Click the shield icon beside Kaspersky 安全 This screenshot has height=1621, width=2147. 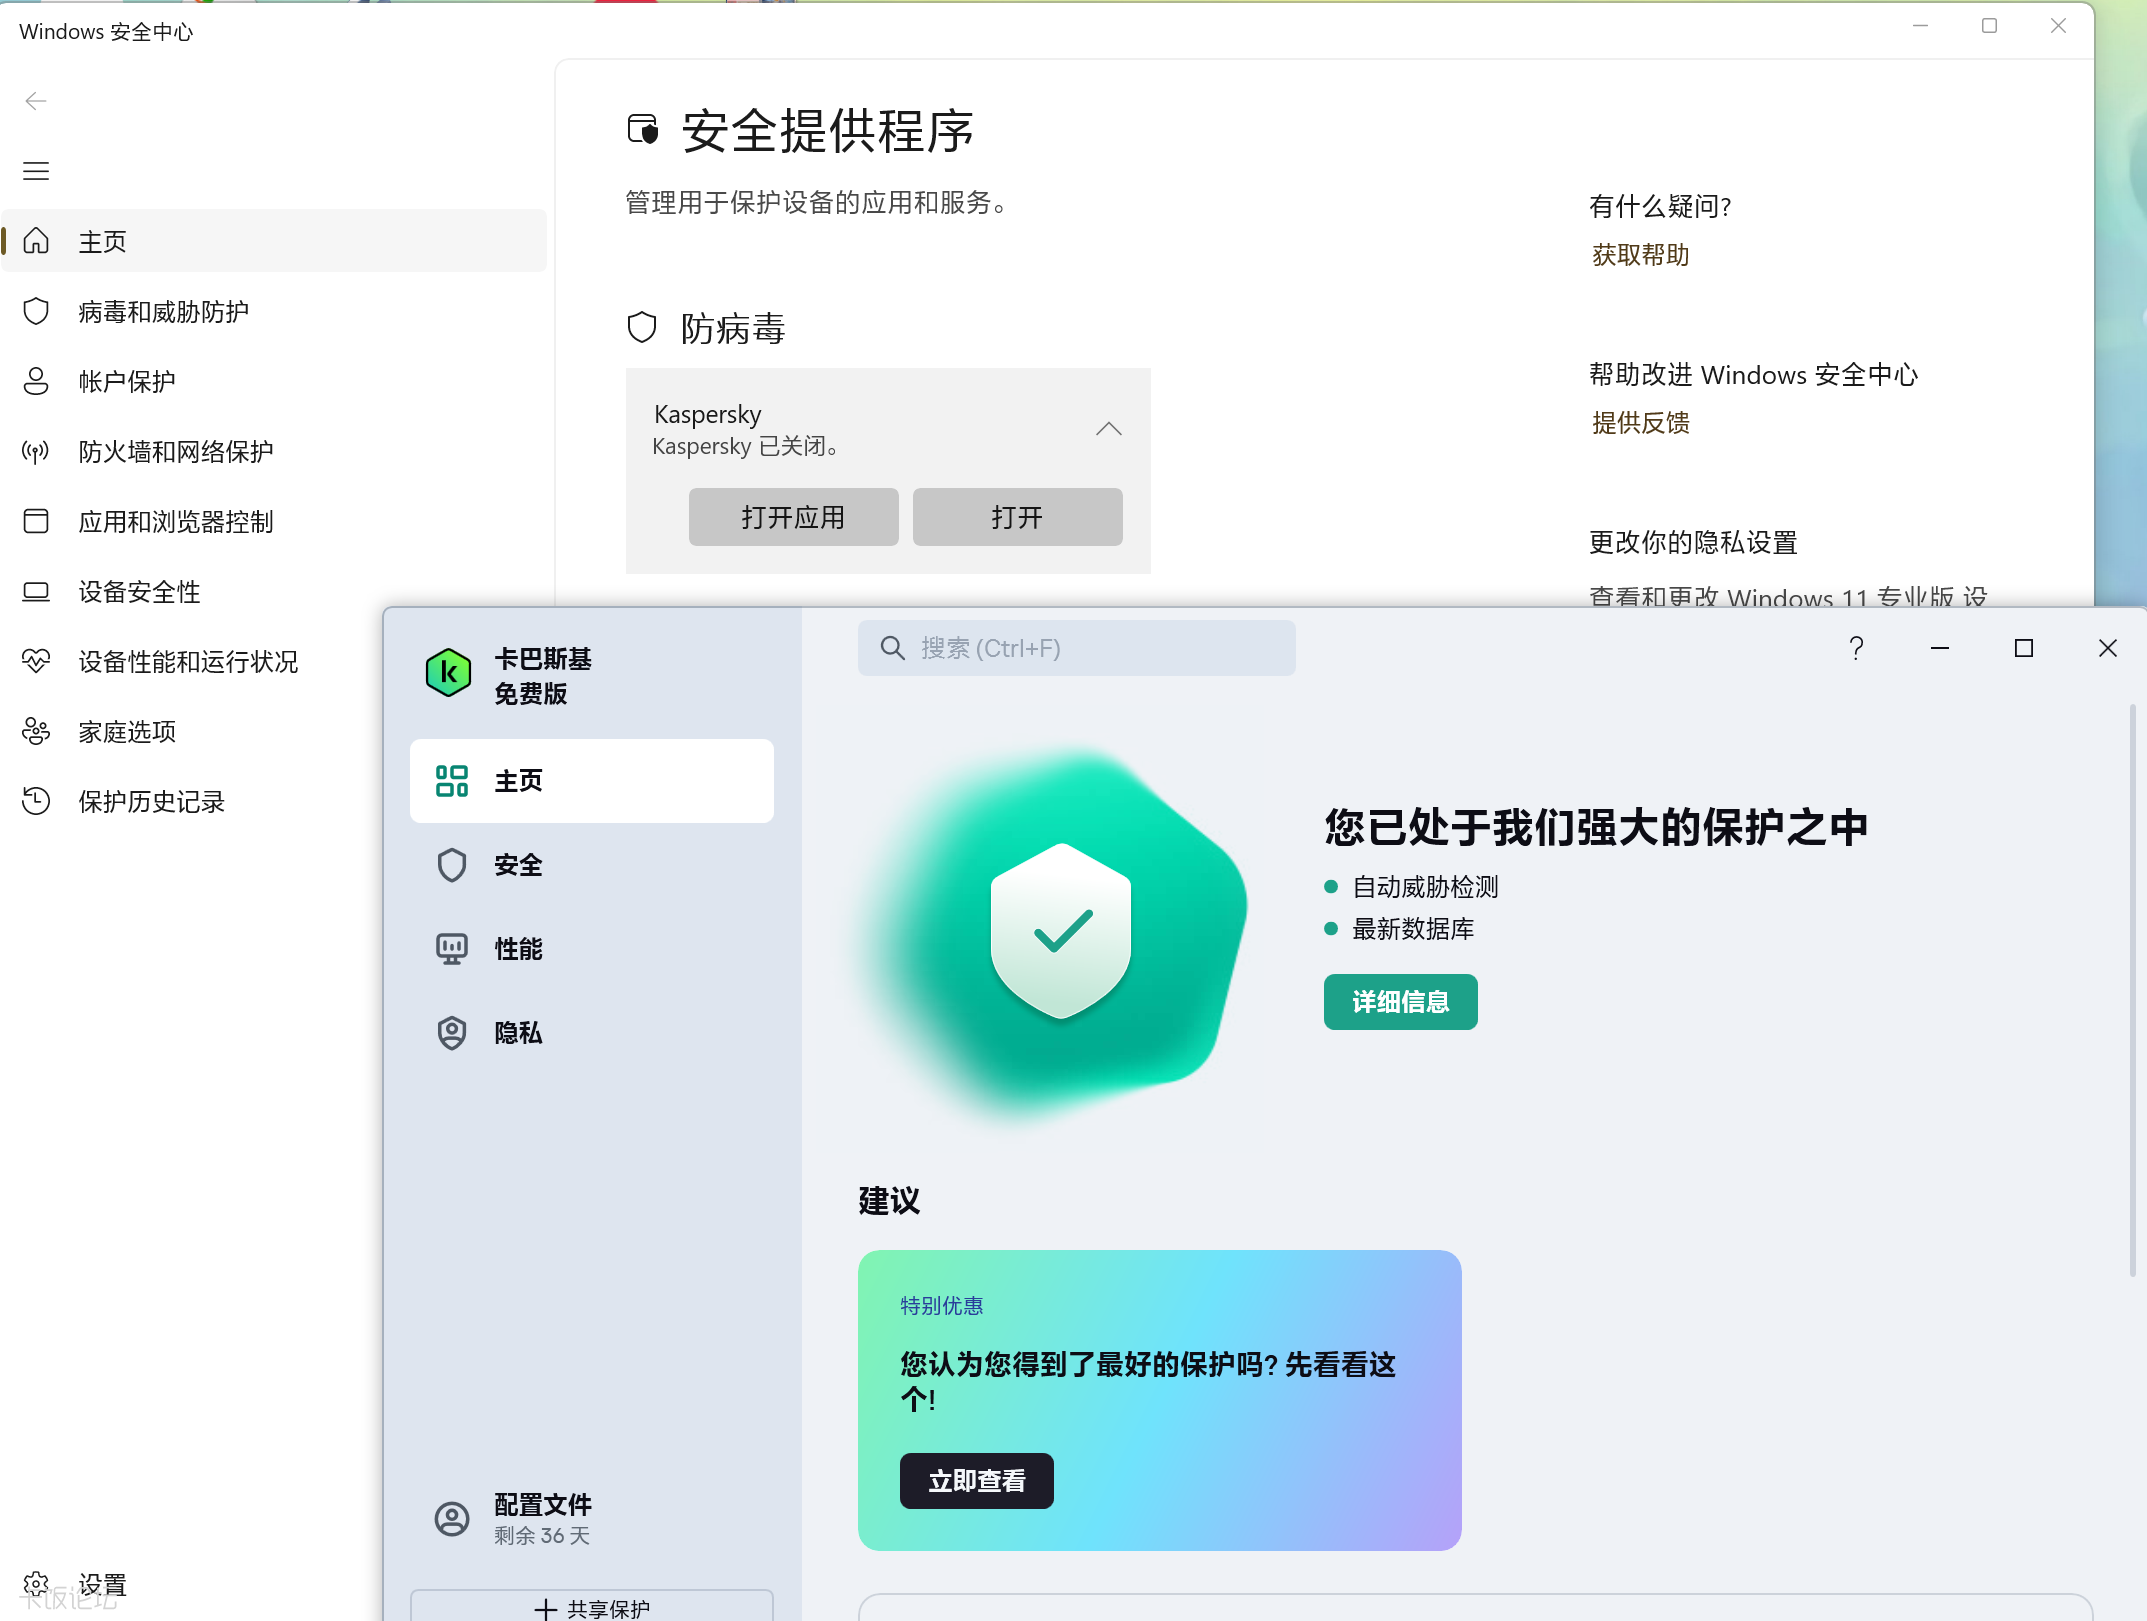(452, 865)
